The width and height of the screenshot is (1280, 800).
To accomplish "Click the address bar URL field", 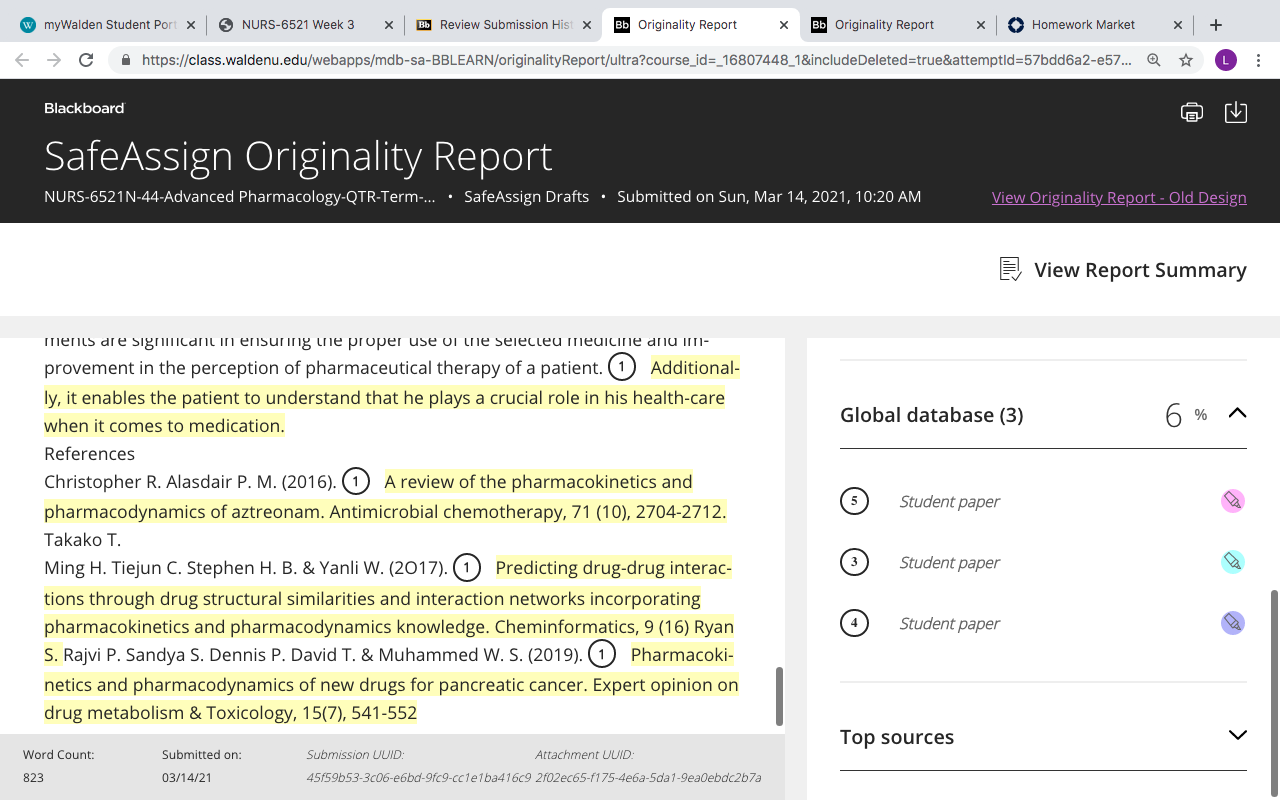I will pos(637,60).
